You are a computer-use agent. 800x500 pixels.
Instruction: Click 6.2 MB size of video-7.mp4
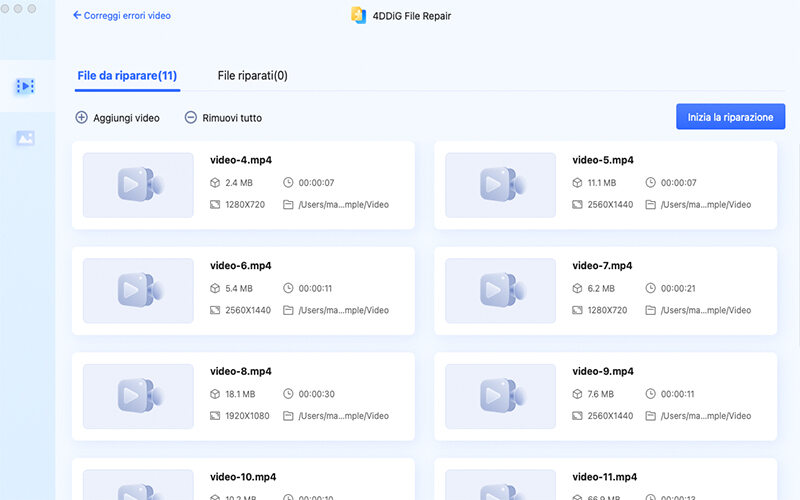pyautogui.click(x=601, y=288)
